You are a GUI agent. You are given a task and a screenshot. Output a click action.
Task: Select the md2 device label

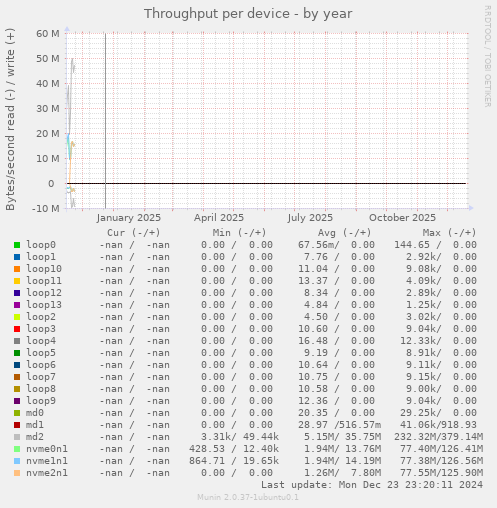point(35,437)
